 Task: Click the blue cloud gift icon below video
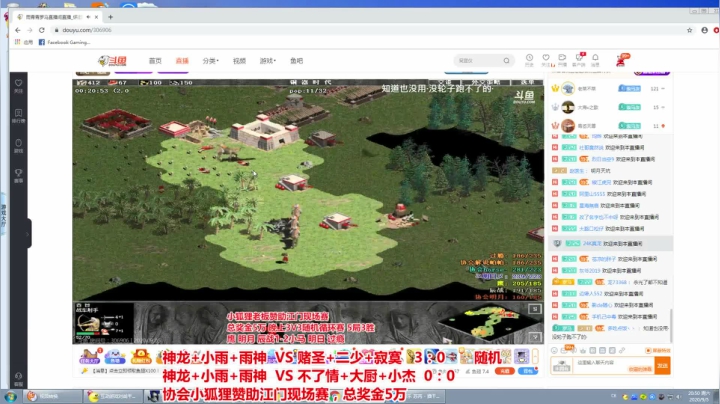pos(115,356)
